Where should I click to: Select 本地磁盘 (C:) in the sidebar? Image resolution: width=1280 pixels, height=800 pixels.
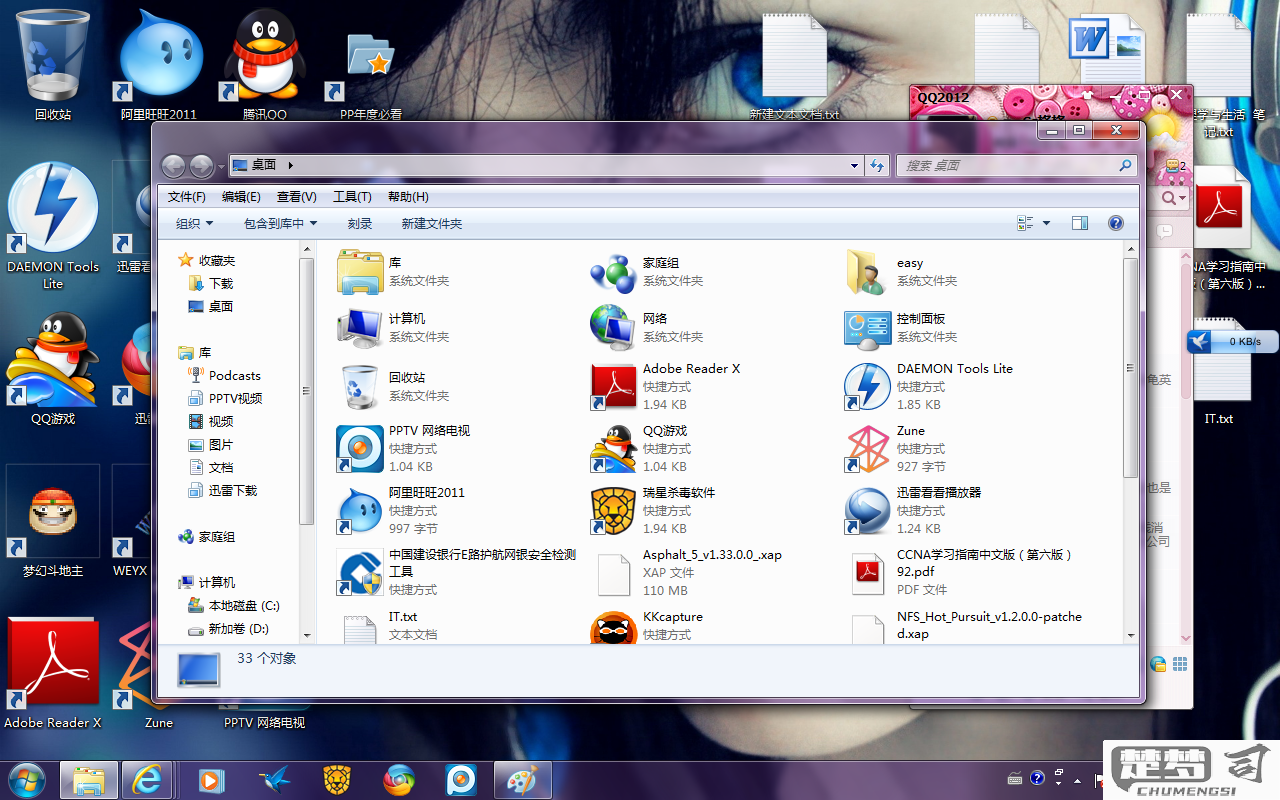tap(233, 605)
